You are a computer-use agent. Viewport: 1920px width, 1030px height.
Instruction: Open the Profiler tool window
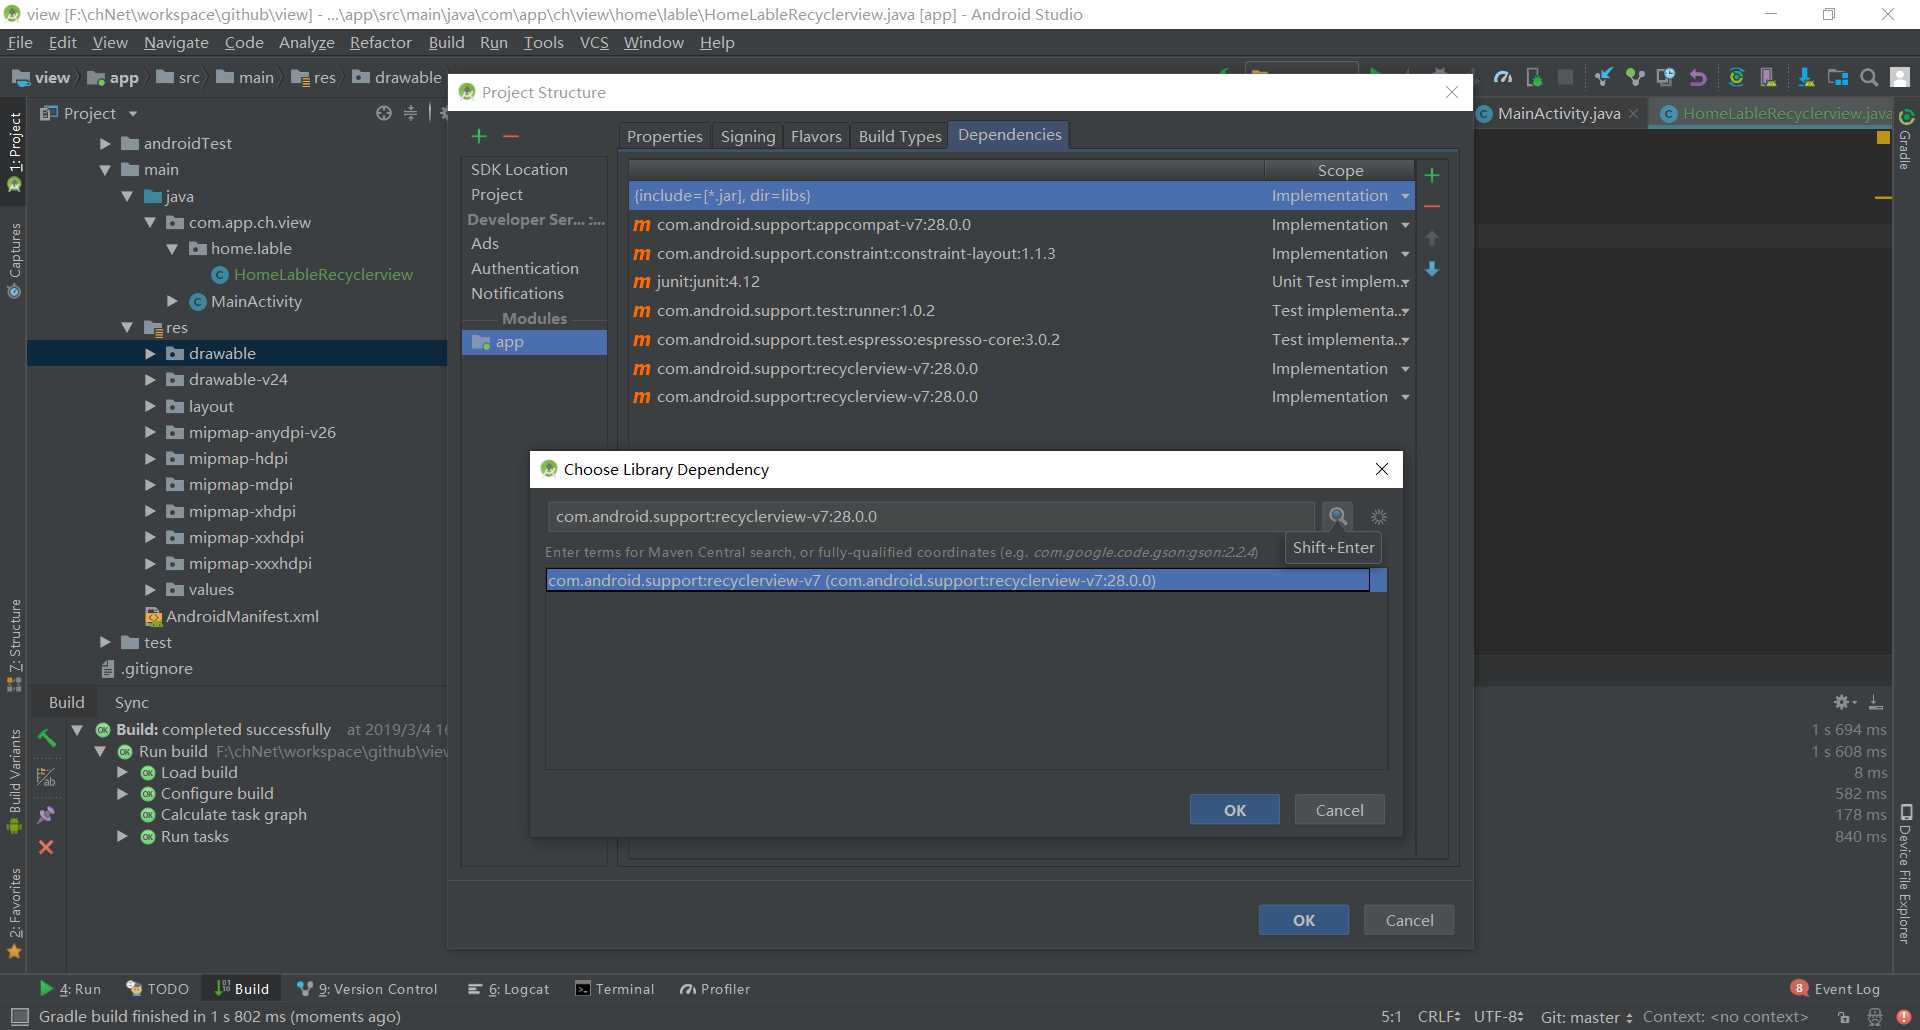[715, 989]
